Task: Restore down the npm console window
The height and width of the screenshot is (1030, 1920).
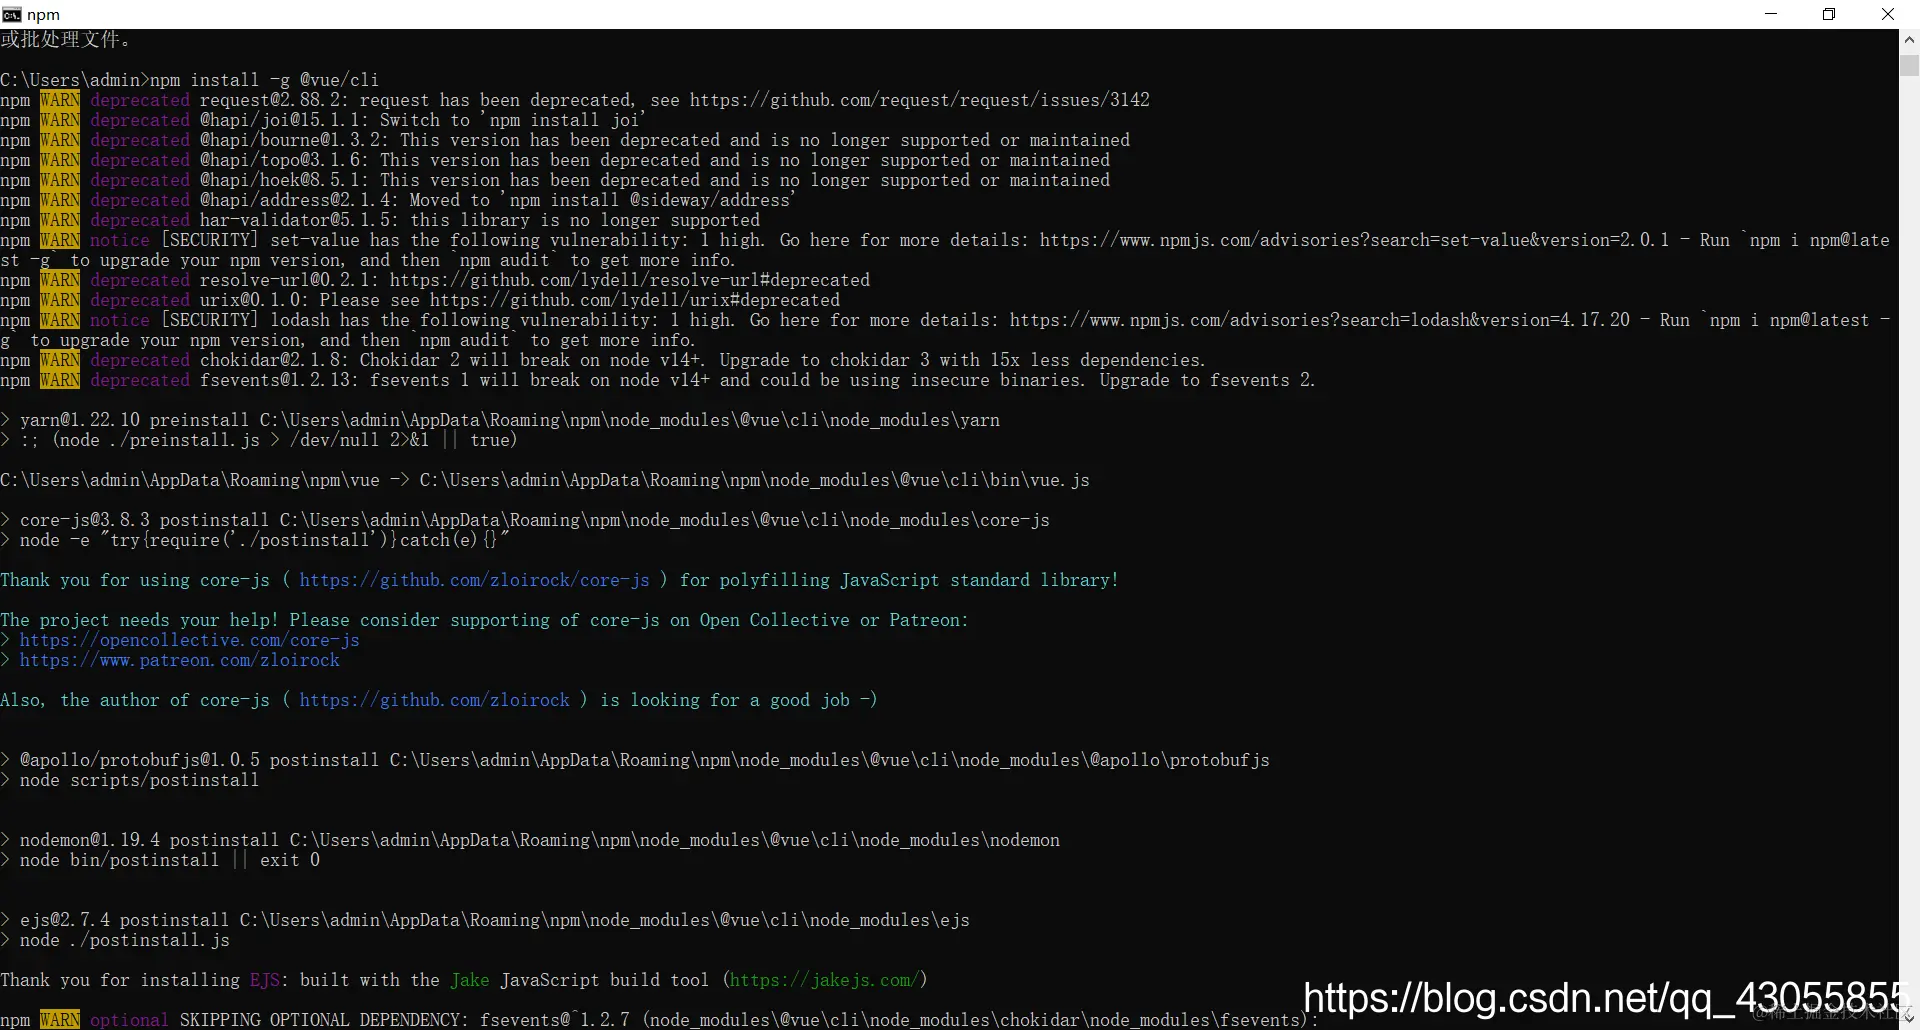Action: pos(1829,14)
